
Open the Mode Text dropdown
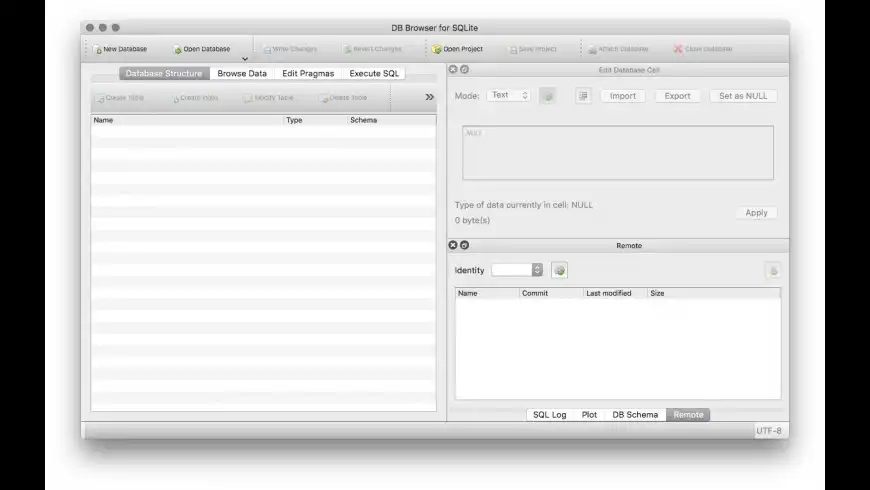click(x=509, y=95)
